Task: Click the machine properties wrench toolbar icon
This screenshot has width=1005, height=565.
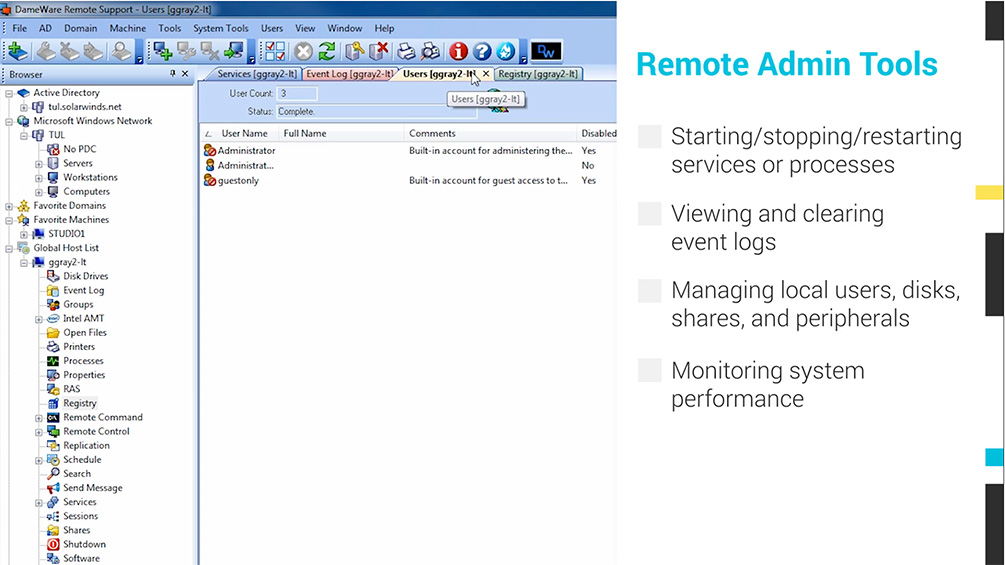Action: point(187,51)
